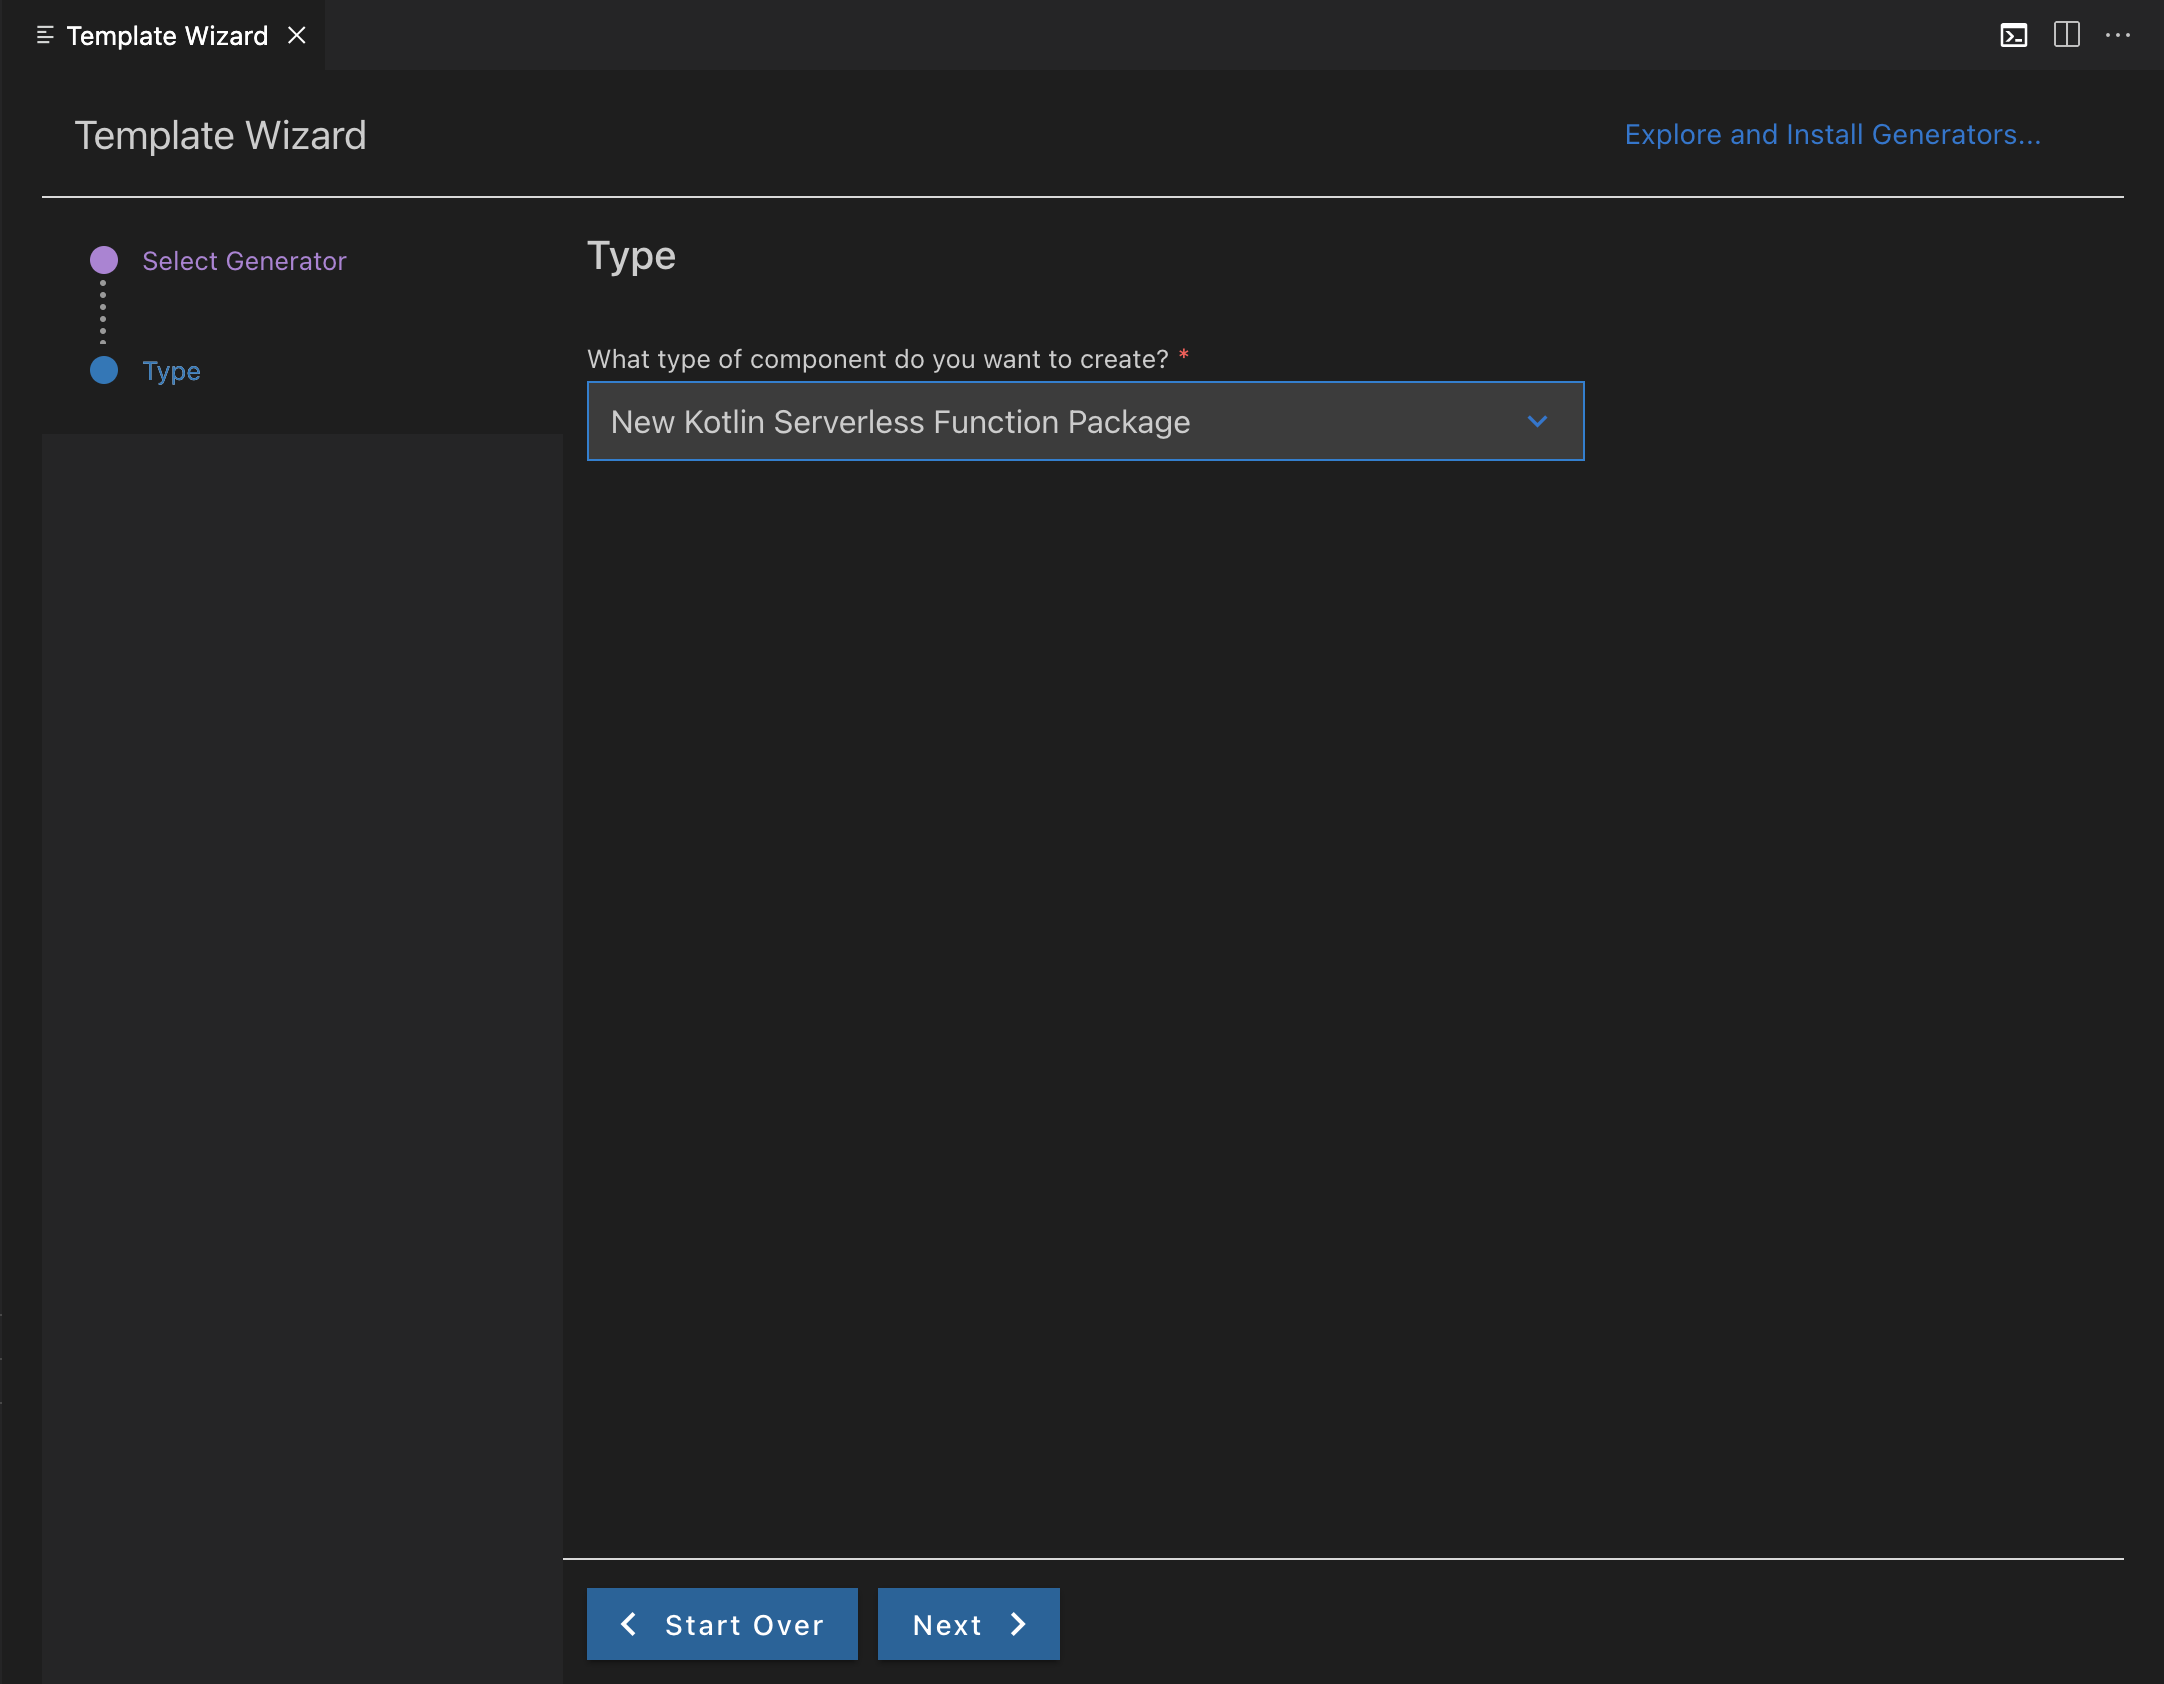Select the Template Wizard editor tab
Viewport: 2164px width, 1684px height.
pos(167,36)
